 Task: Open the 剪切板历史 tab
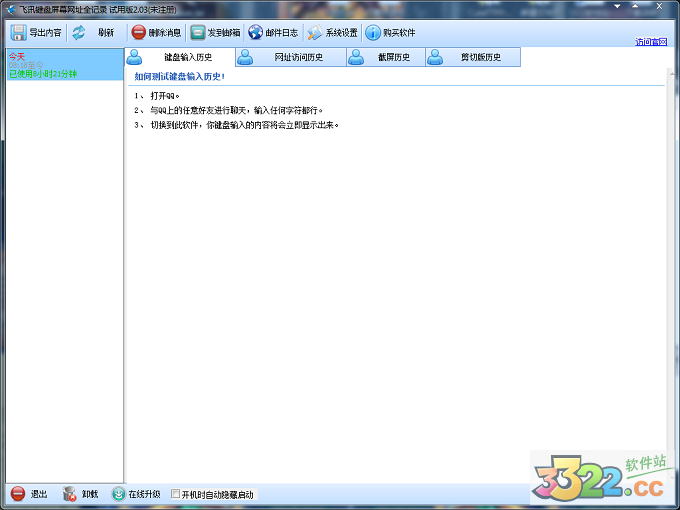tap(473, 57)
